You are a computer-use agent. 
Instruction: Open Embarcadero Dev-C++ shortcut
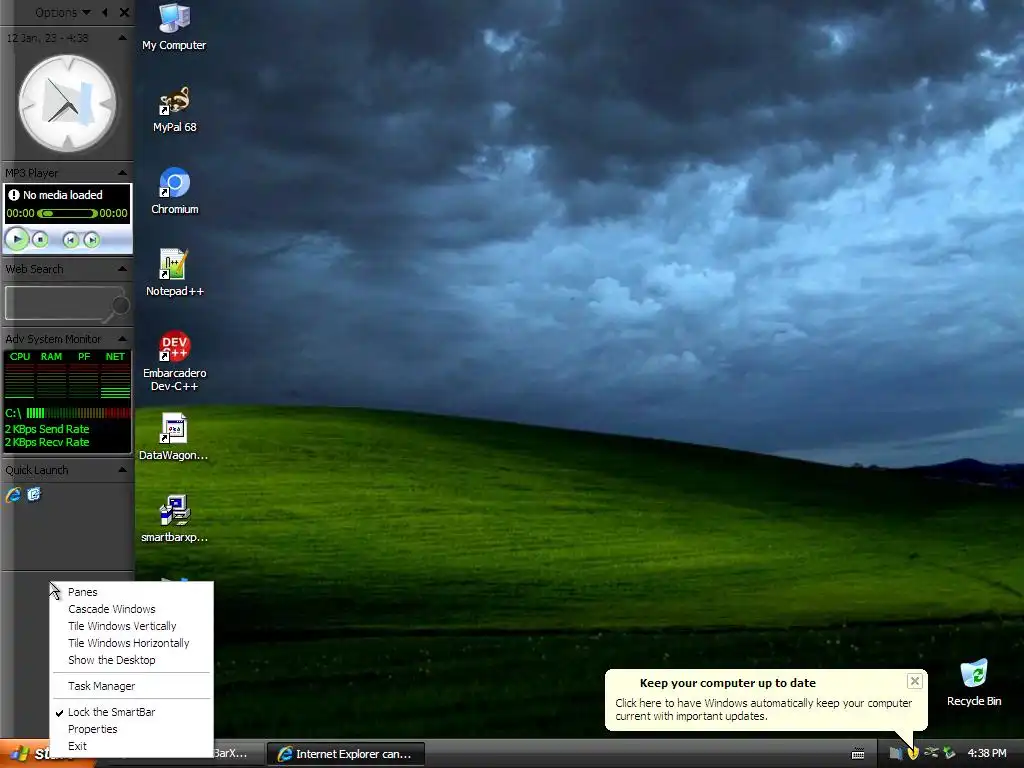[174, 360]
